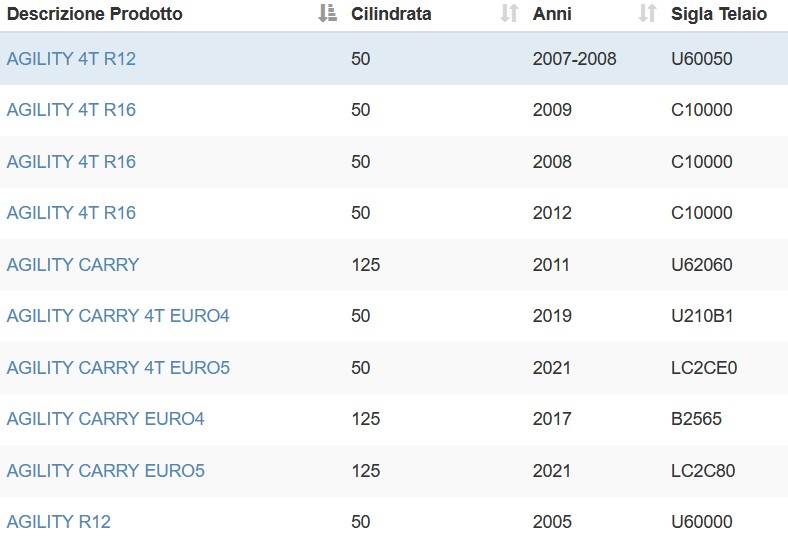Select the 2007-2008 years cell
The width and height of the screenshot is (788, 537).
coord(574,59)
